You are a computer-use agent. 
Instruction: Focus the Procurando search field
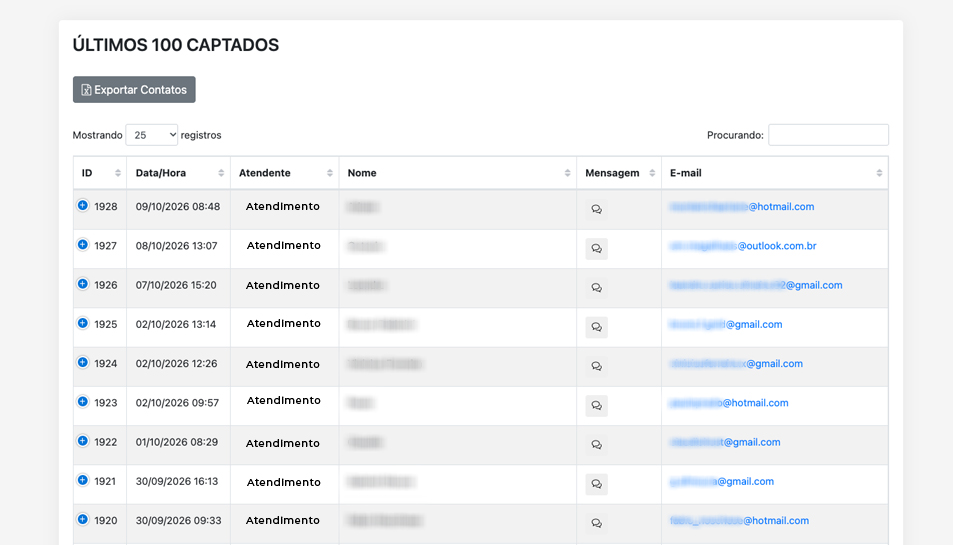828,135
